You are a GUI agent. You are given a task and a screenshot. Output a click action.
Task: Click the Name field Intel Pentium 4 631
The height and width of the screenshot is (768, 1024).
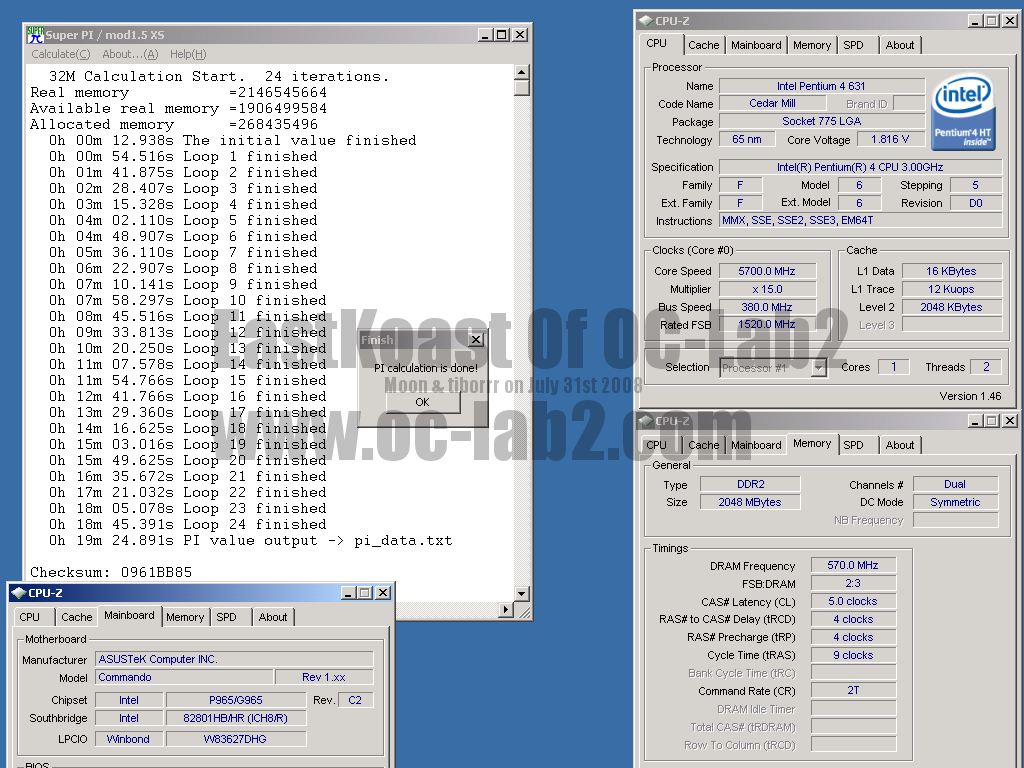pyautogui.click(x=822, y=86)
